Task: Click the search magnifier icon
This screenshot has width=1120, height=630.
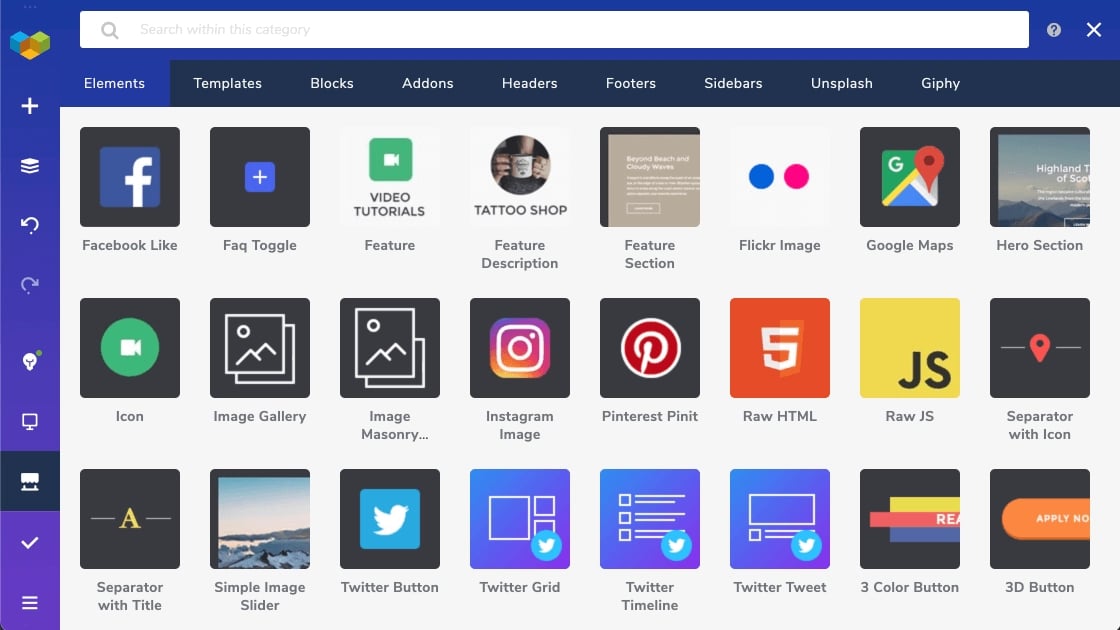Action: point(109,30)
